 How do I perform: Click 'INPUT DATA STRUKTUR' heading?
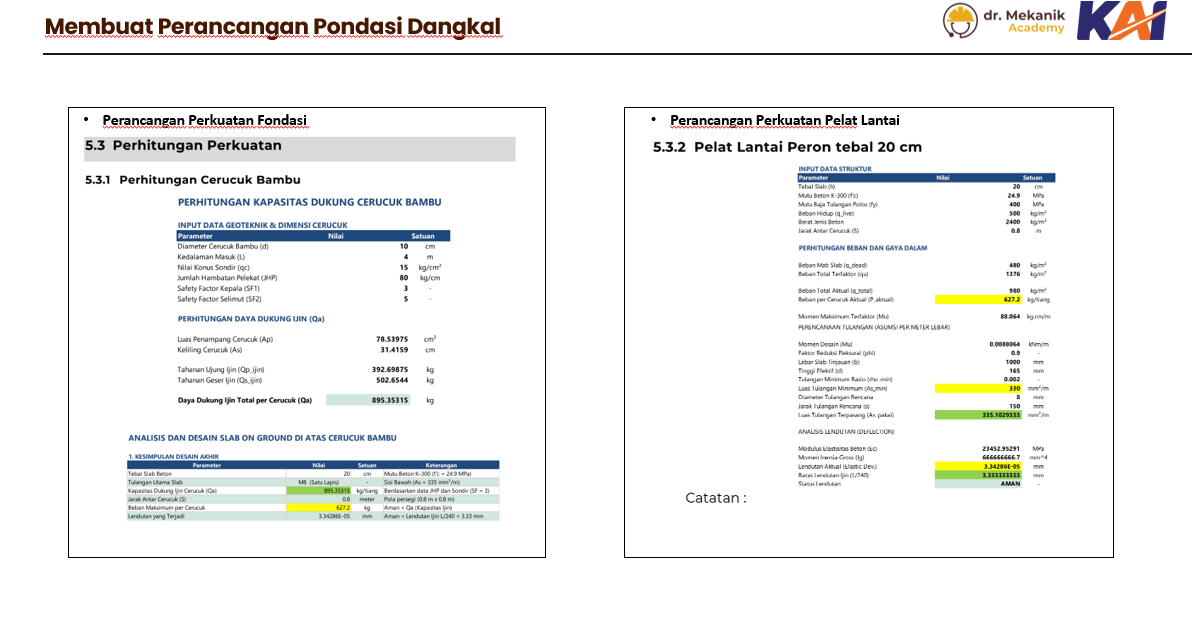(x=835, y=169)
